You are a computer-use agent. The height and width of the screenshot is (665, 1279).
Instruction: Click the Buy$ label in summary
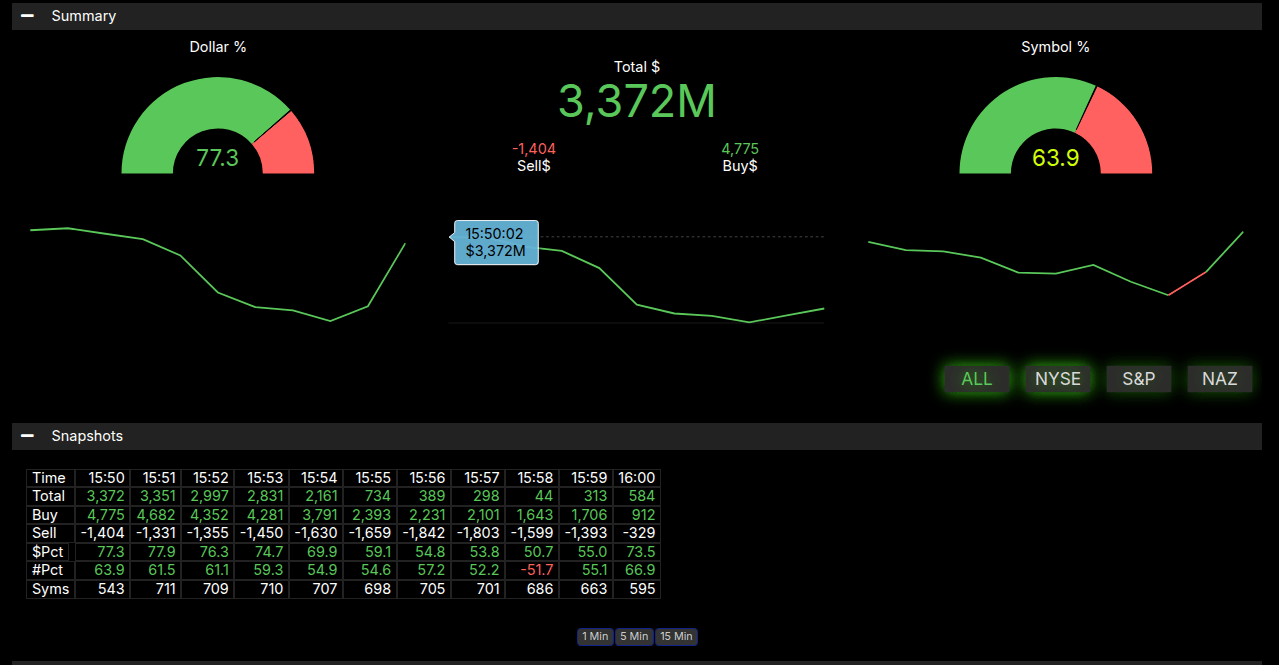(x=740, y=166)
